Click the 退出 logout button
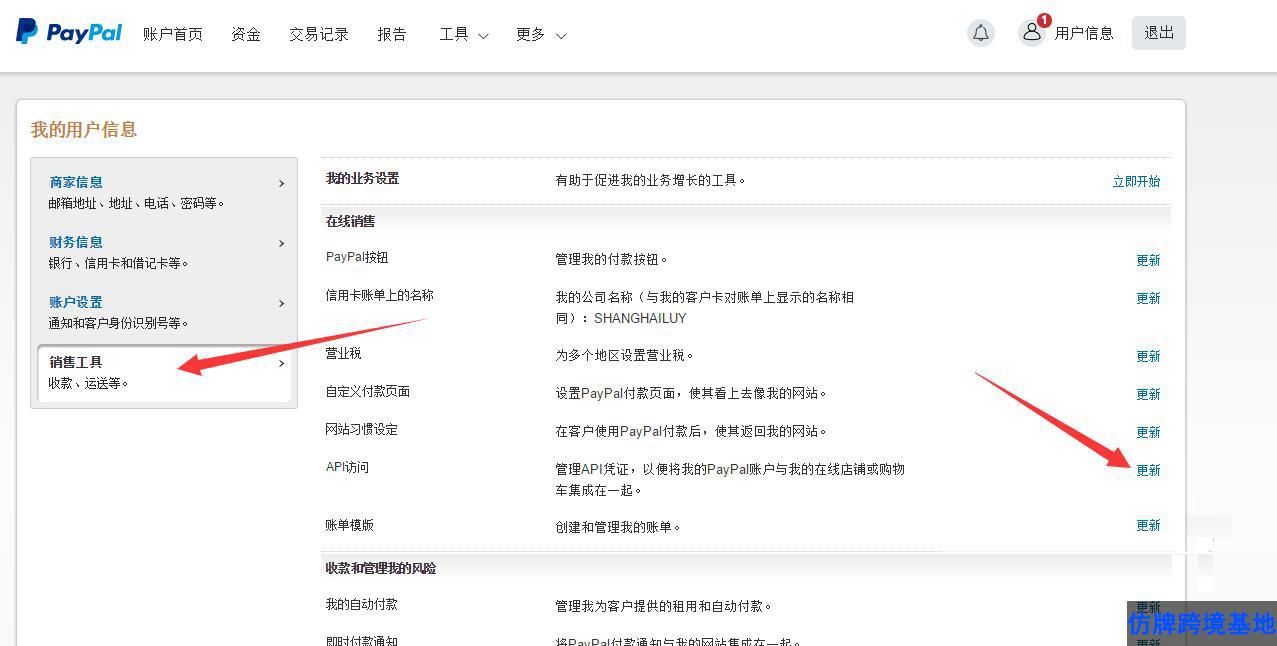 click(x=1158, y=33)
